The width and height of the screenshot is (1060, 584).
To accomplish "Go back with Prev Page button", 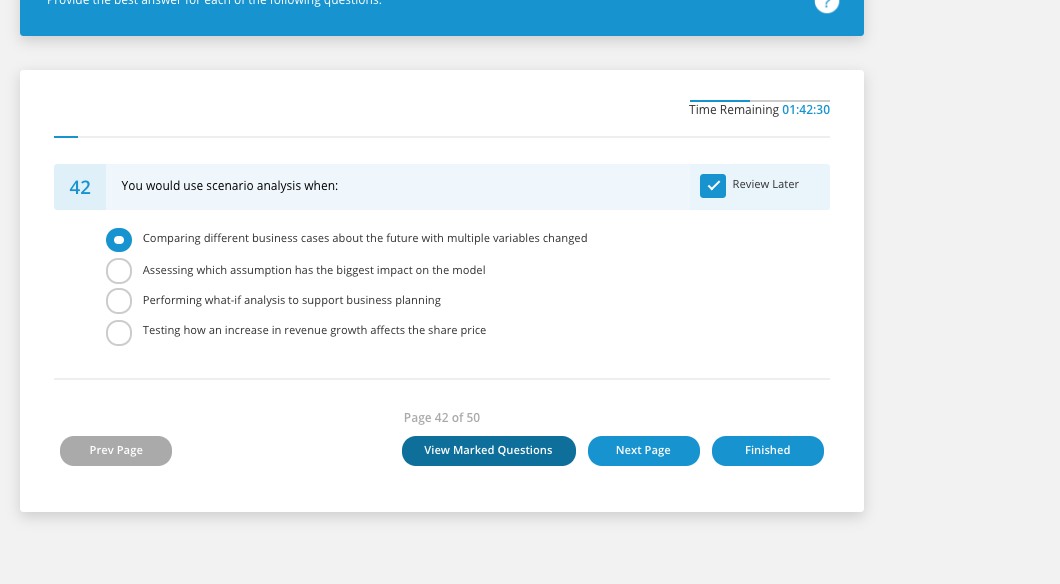I will pos(116,451).
